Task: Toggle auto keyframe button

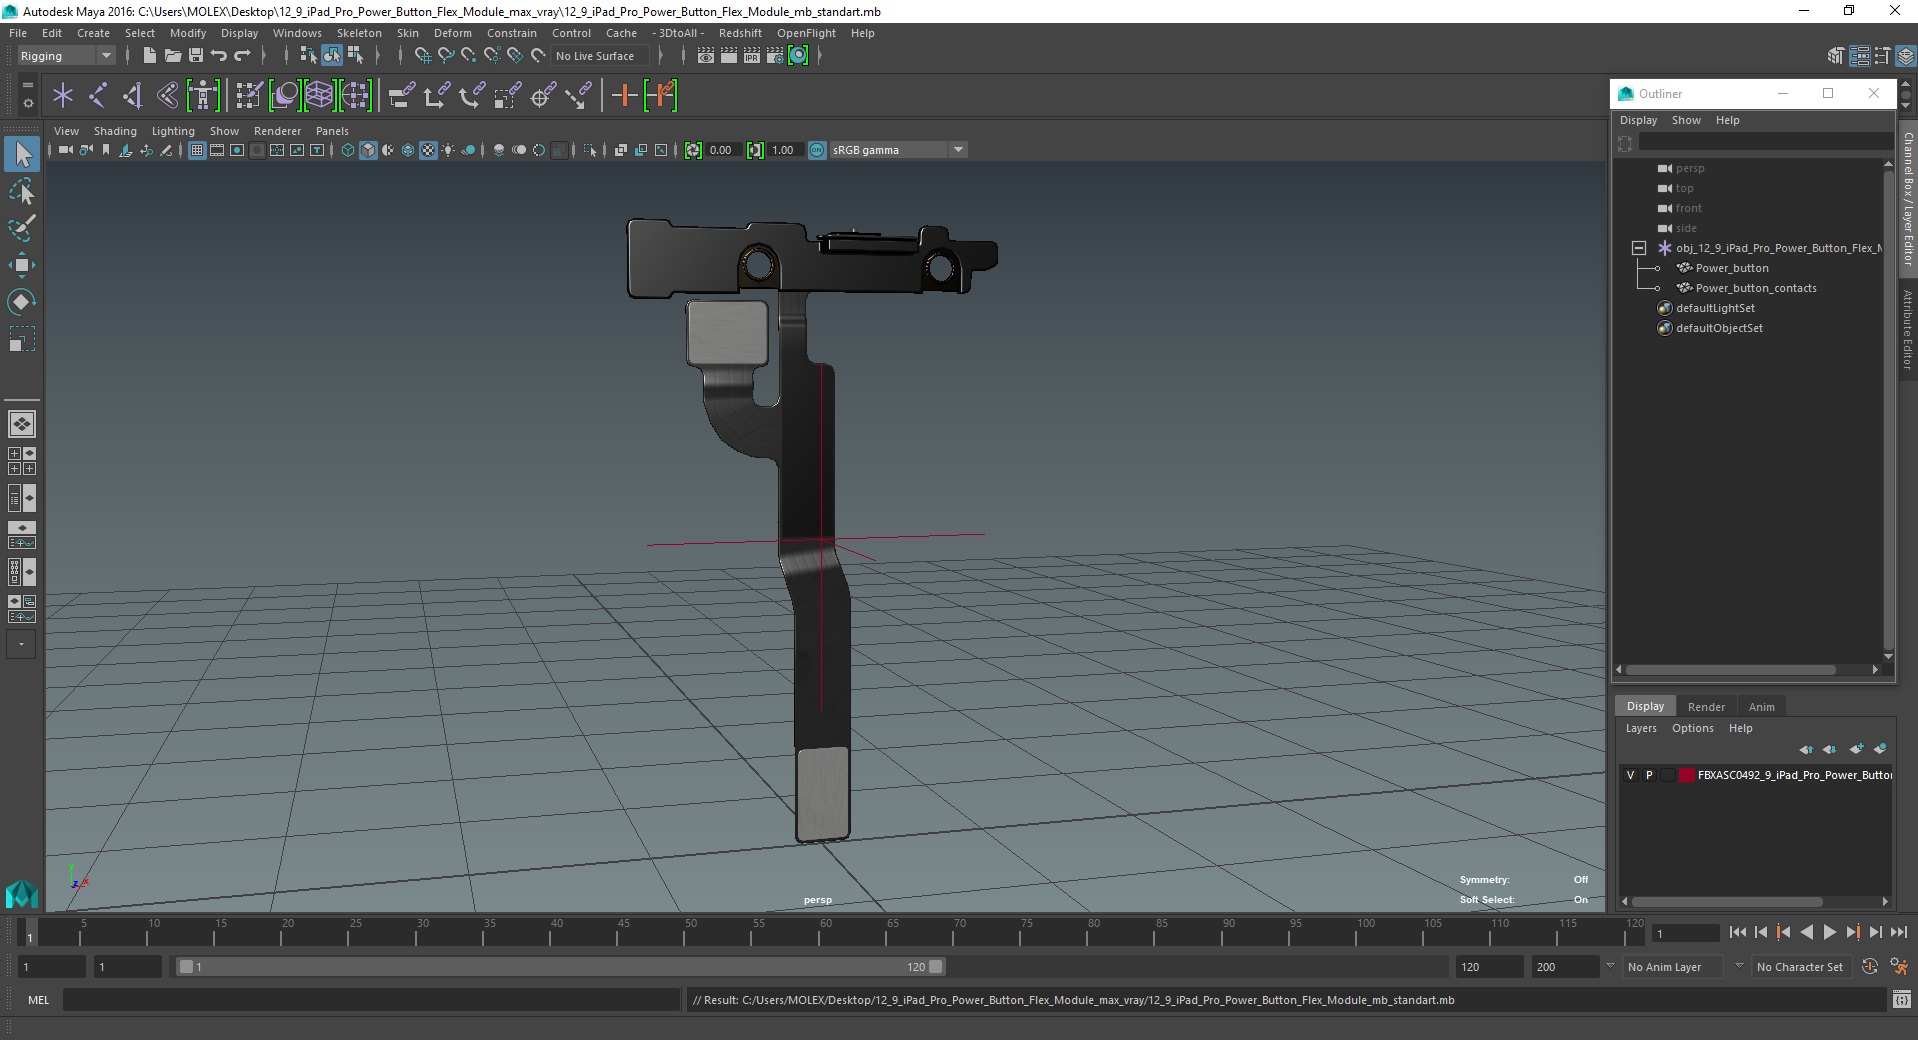Action: pos(1870,967)
